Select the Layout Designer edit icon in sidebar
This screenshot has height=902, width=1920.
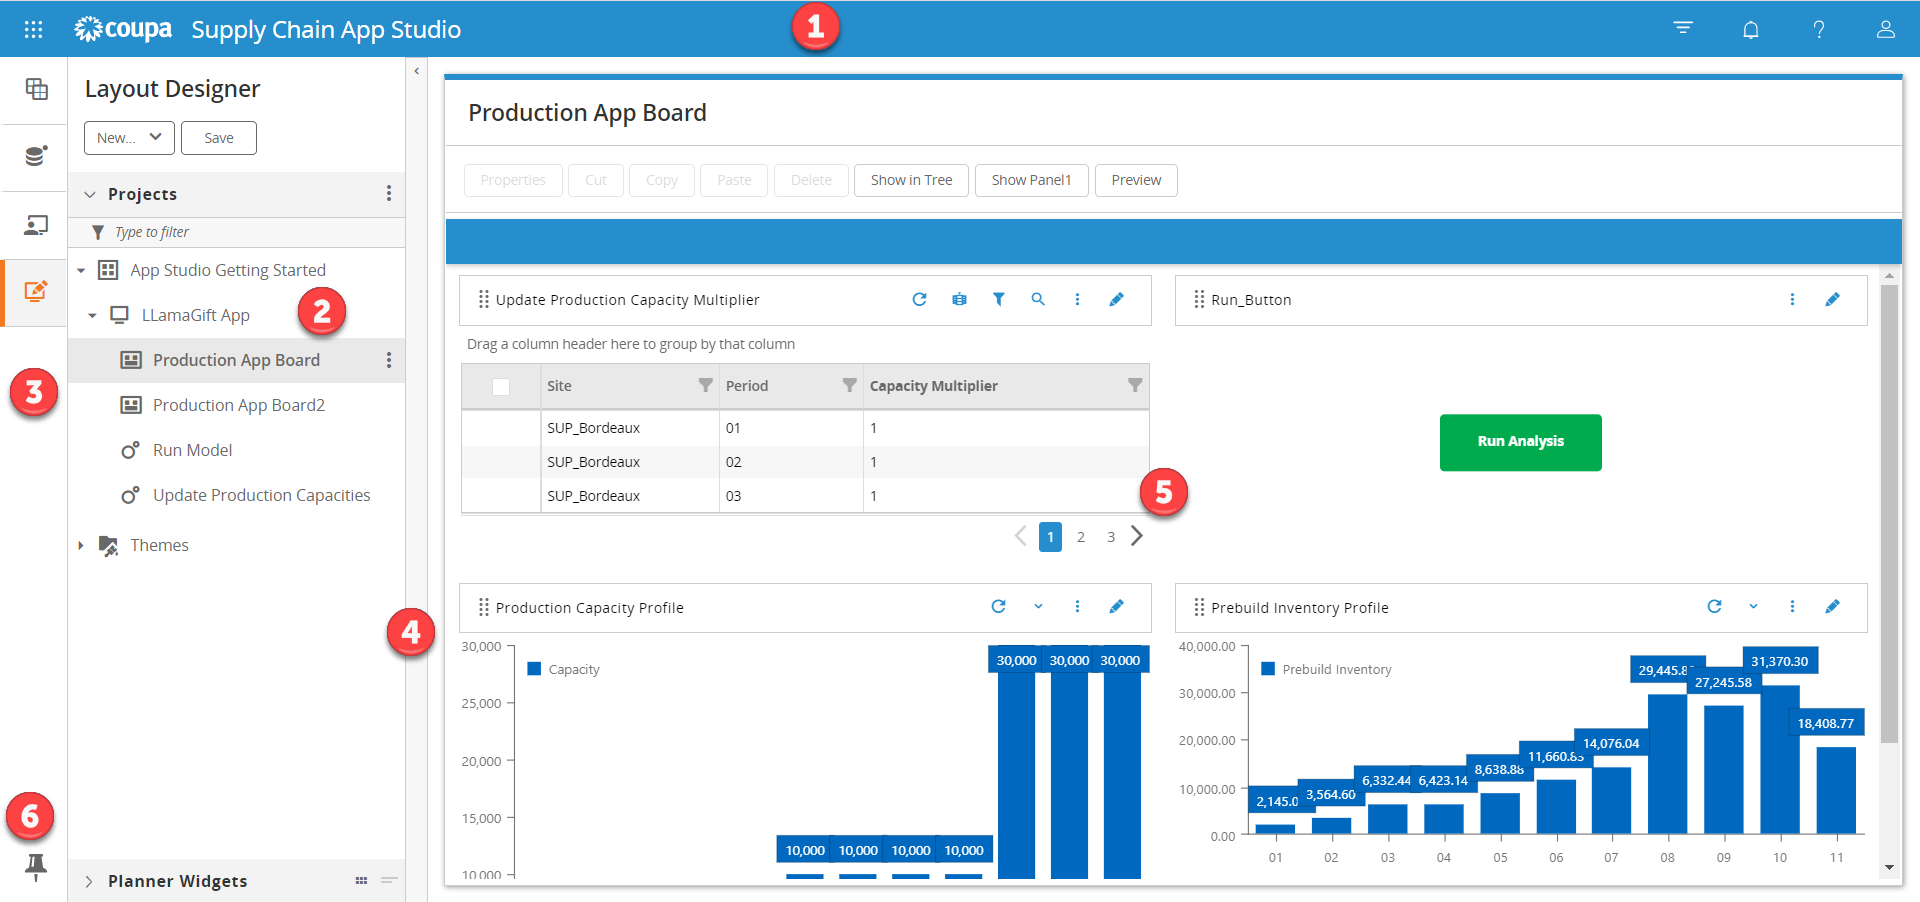(36, 291)
